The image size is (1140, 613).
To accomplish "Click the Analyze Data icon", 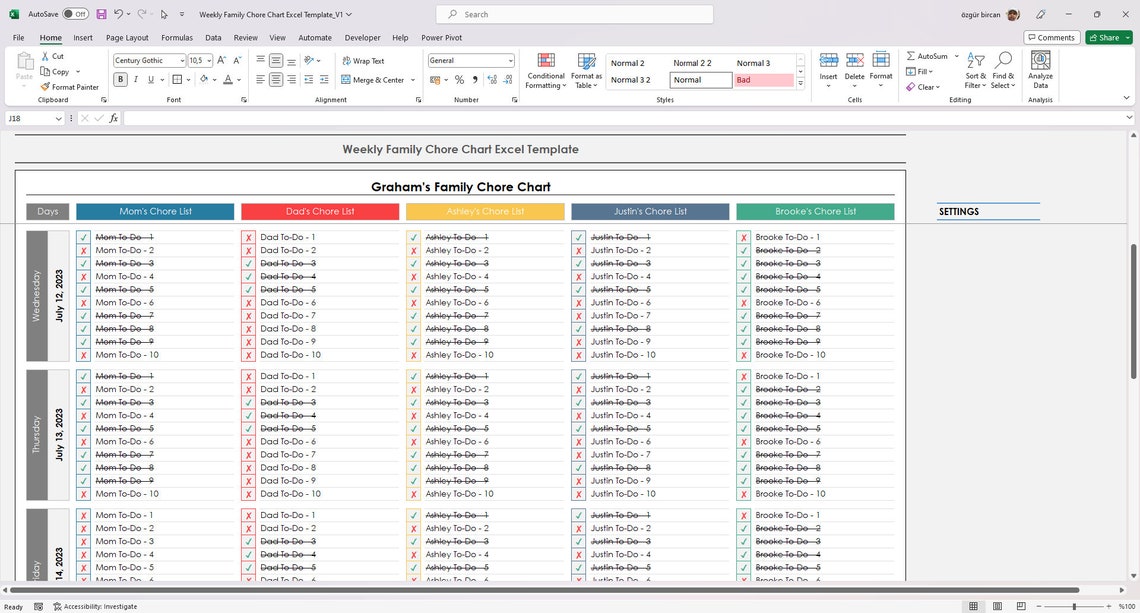I will 1040,68.
